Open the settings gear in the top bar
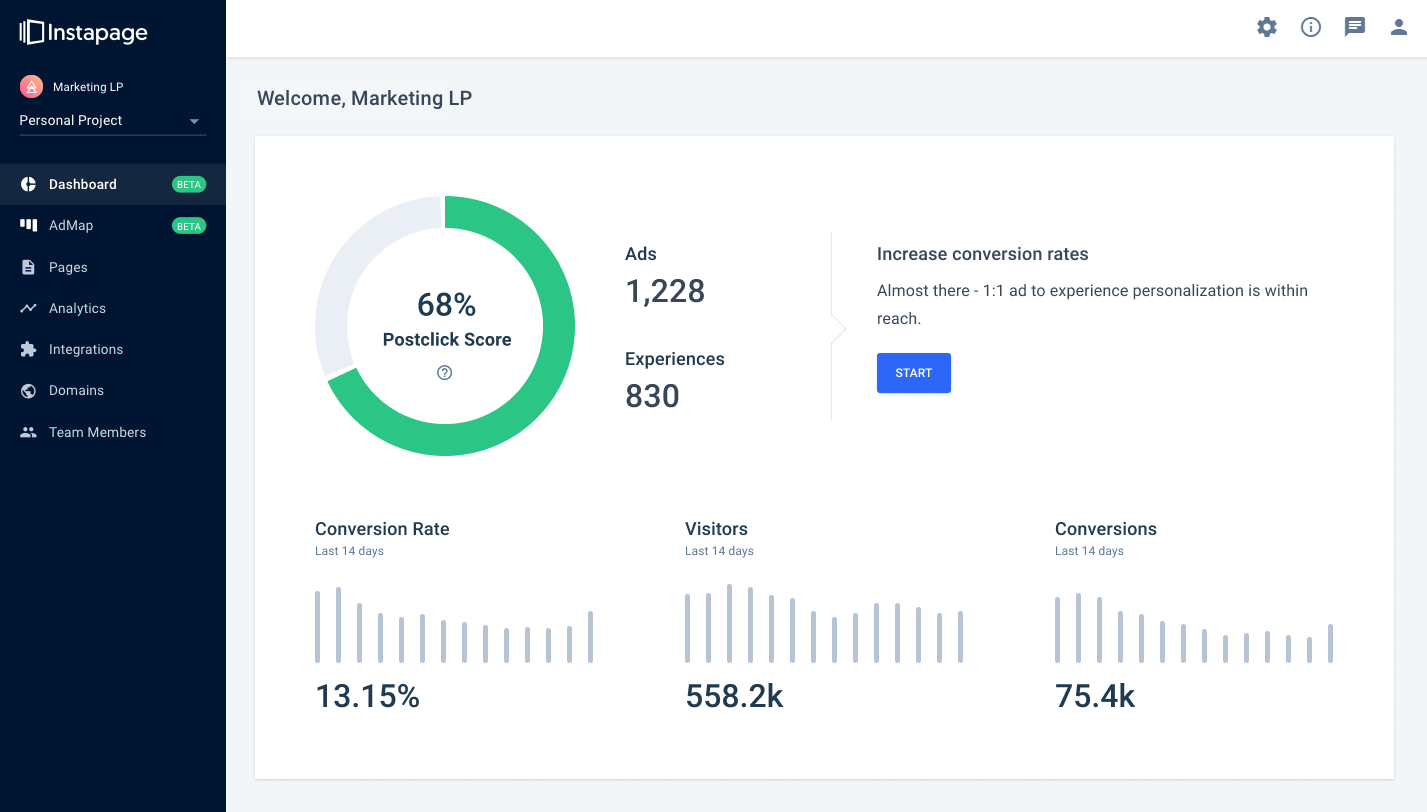 coord(1266,27)
